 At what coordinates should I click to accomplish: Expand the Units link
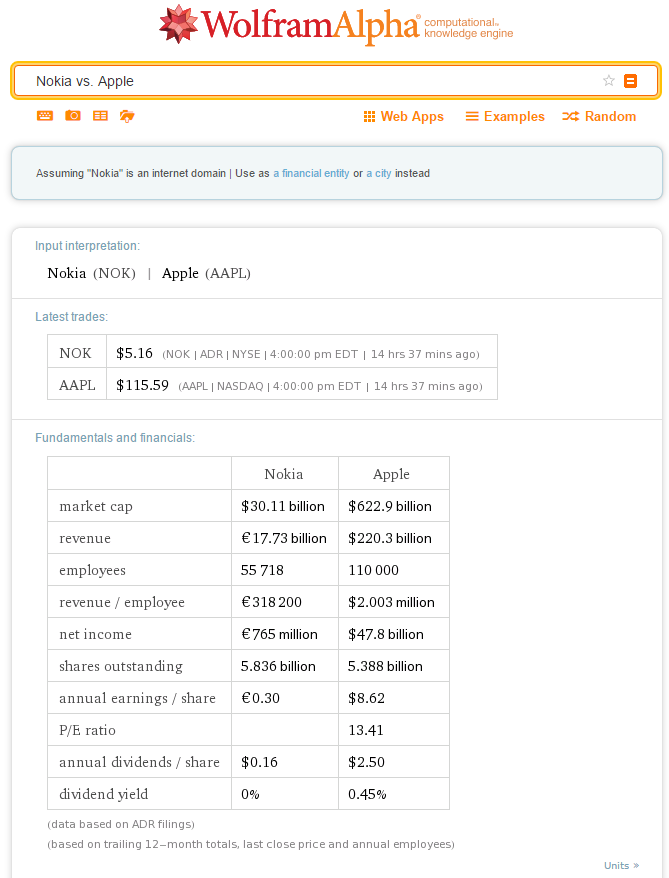click(x=621, y=866)
